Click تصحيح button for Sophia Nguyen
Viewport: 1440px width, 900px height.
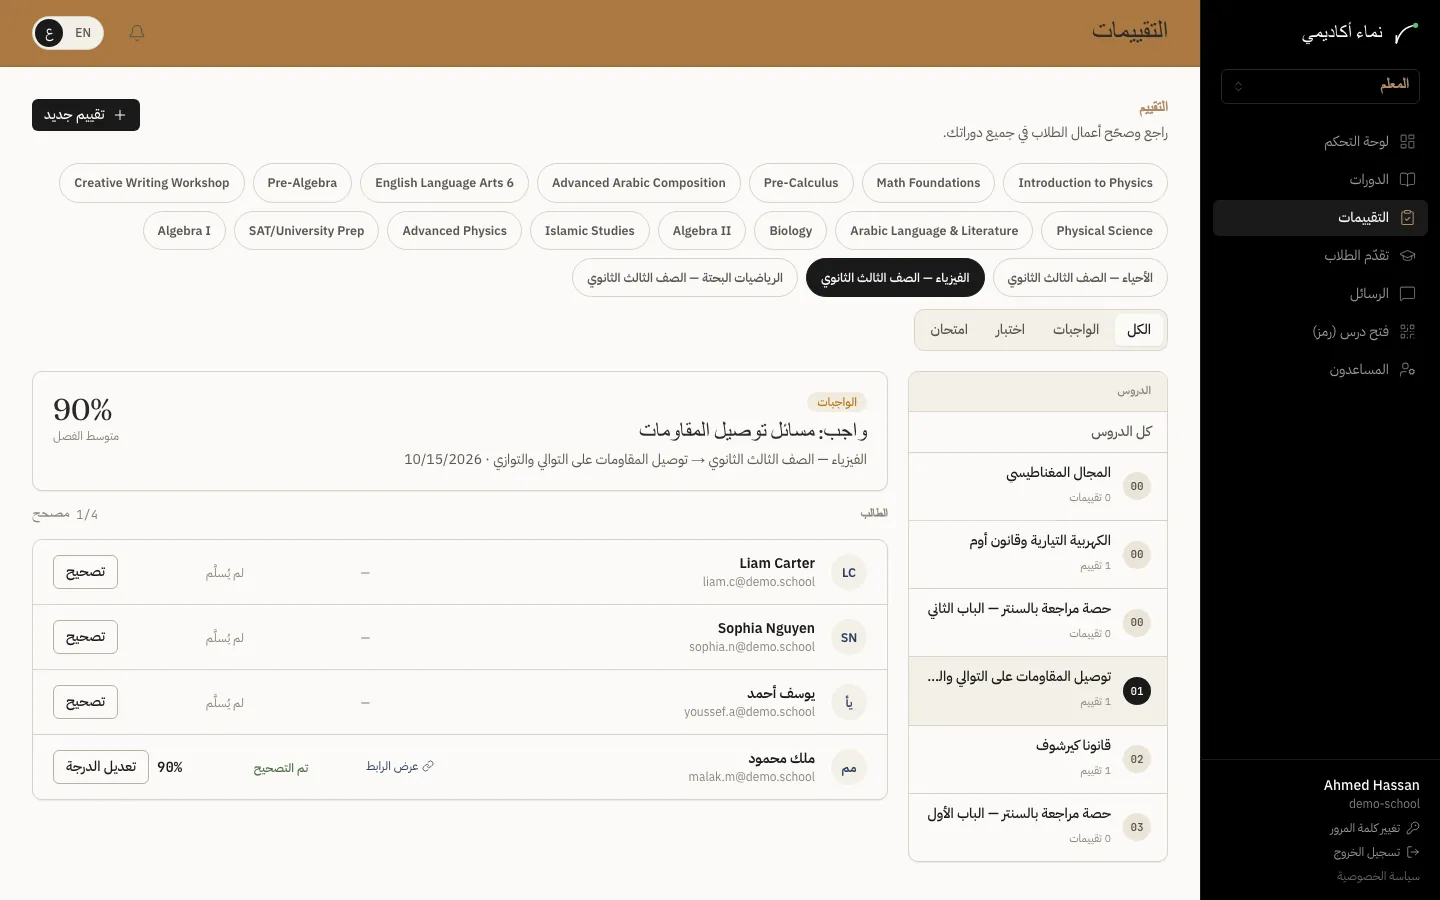85,637
